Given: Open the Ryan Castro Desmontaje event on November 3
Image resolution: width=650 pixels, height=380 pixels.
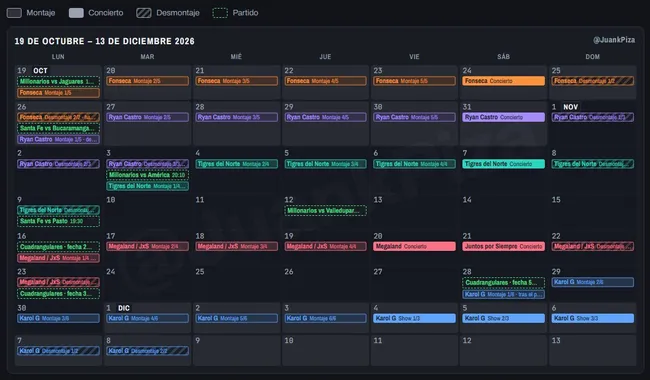Looking at the screenshot, I should point(148,164).
